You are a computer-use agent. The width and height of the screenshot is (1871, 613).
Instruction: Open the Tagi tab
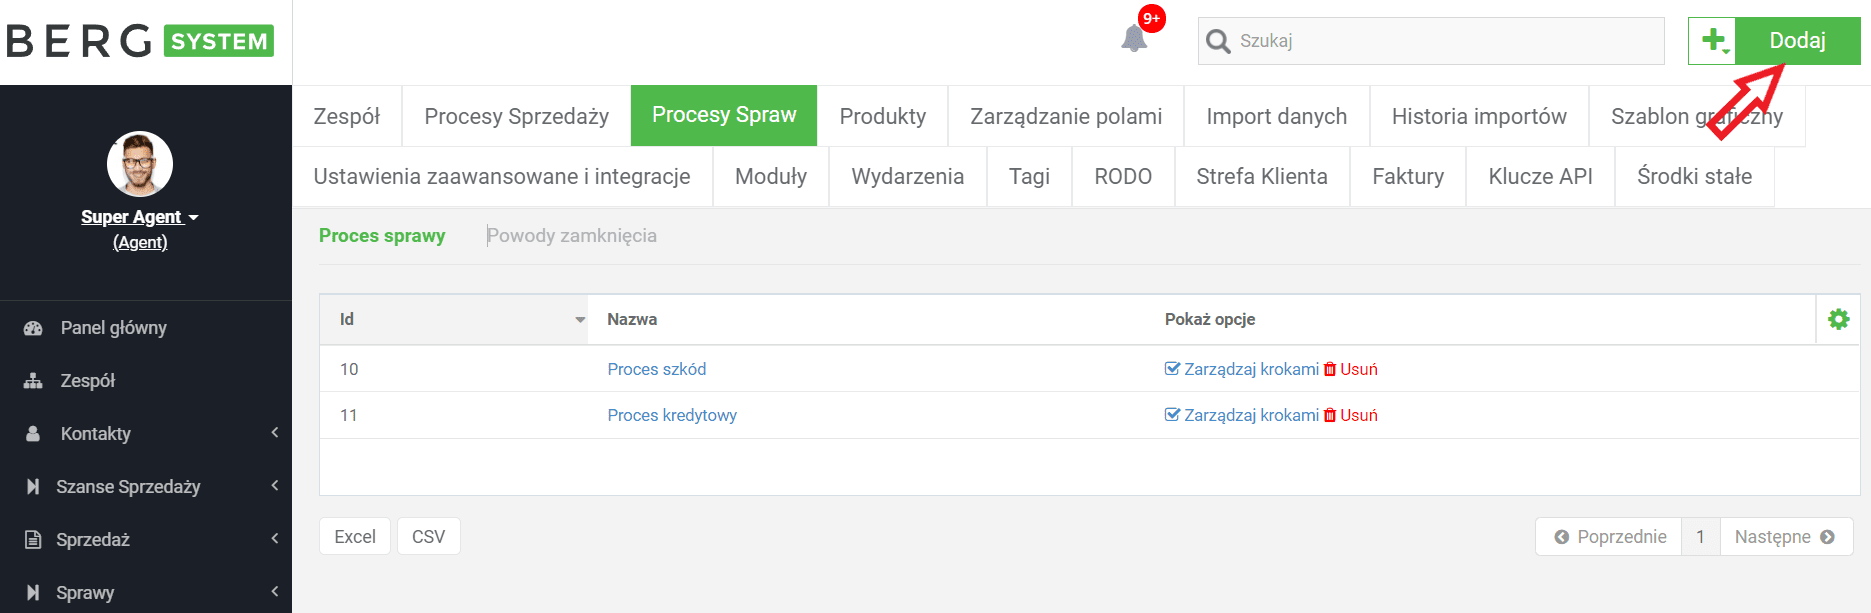1029,176
